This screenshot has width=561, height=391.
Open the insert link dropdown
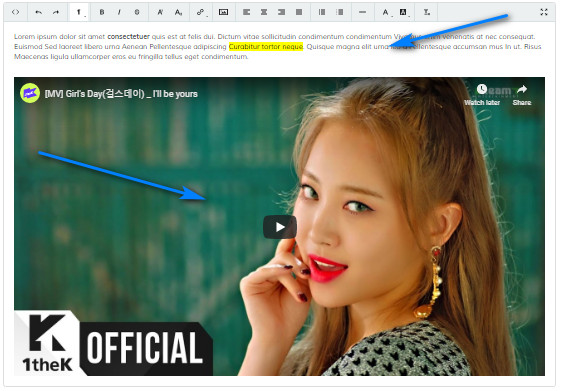[201, 12]
